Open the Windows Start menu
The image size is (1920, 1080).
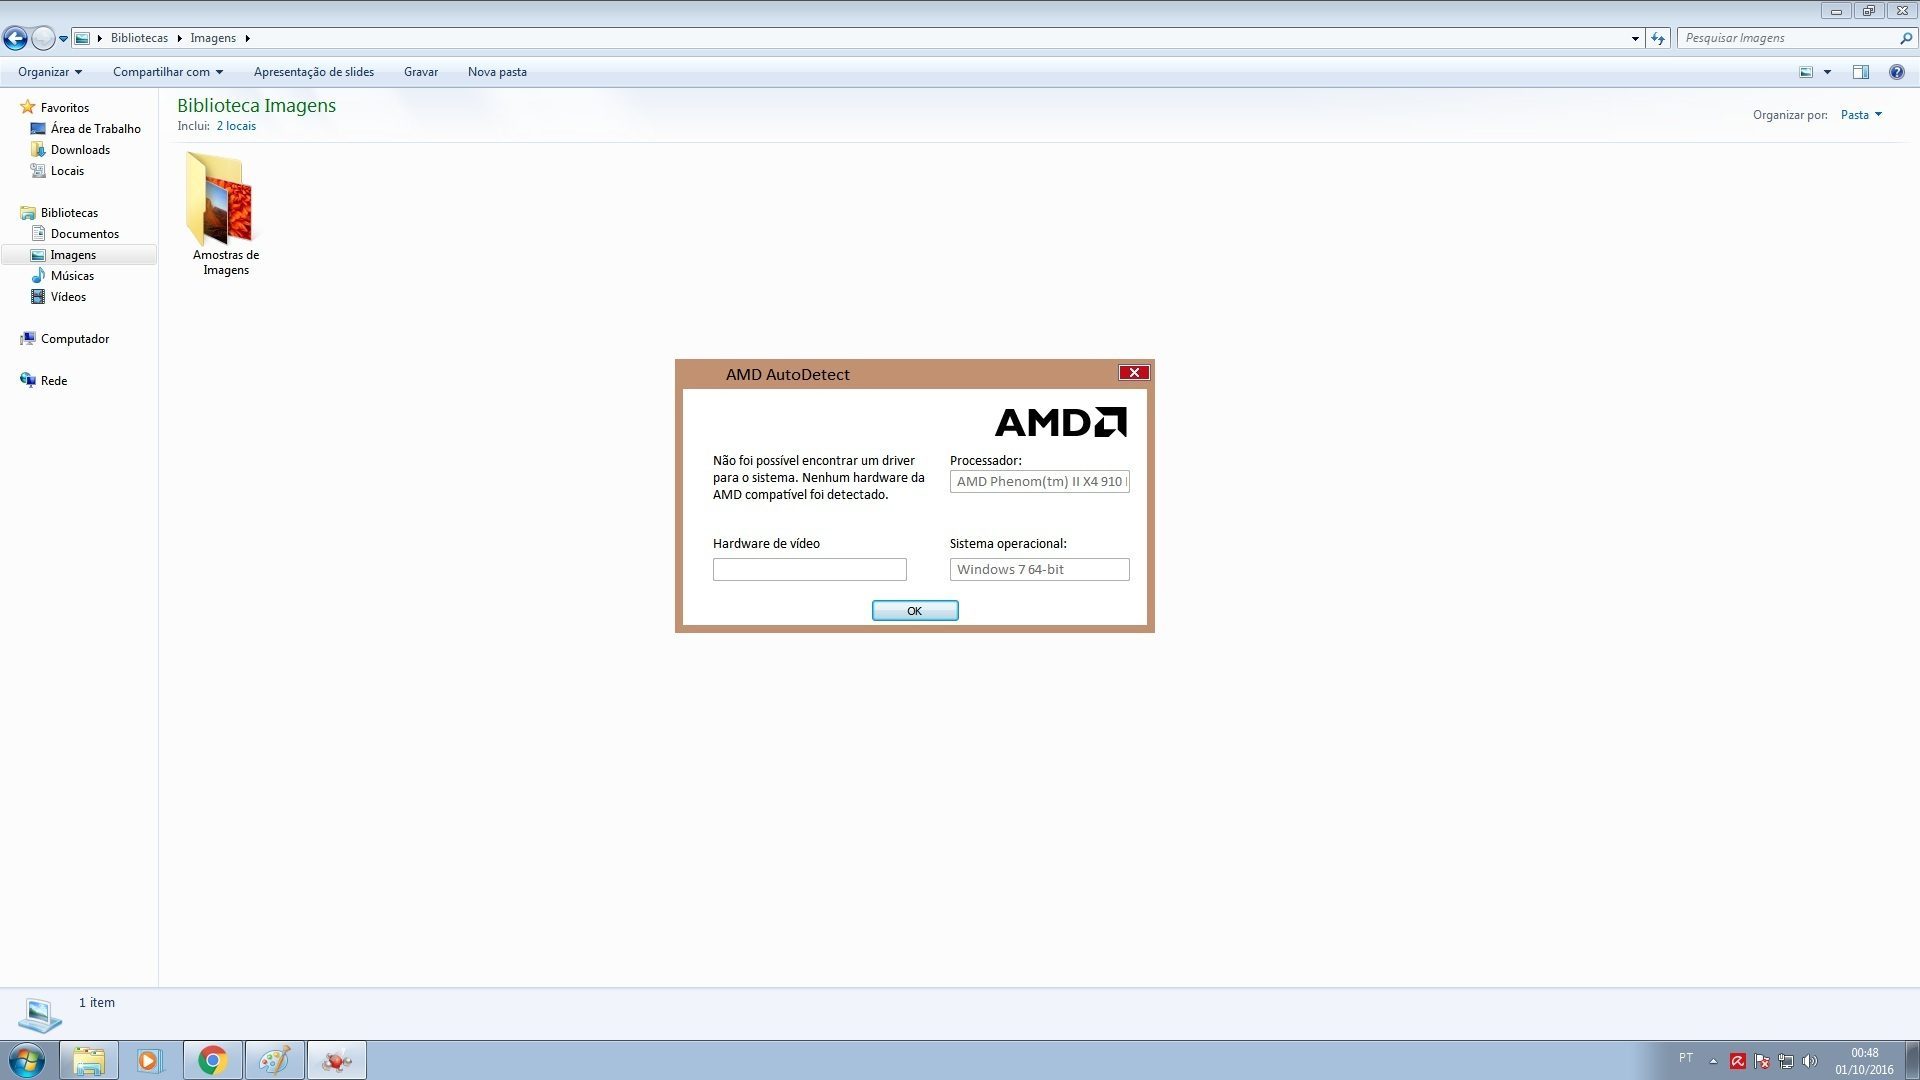[x=27, y=1060]
